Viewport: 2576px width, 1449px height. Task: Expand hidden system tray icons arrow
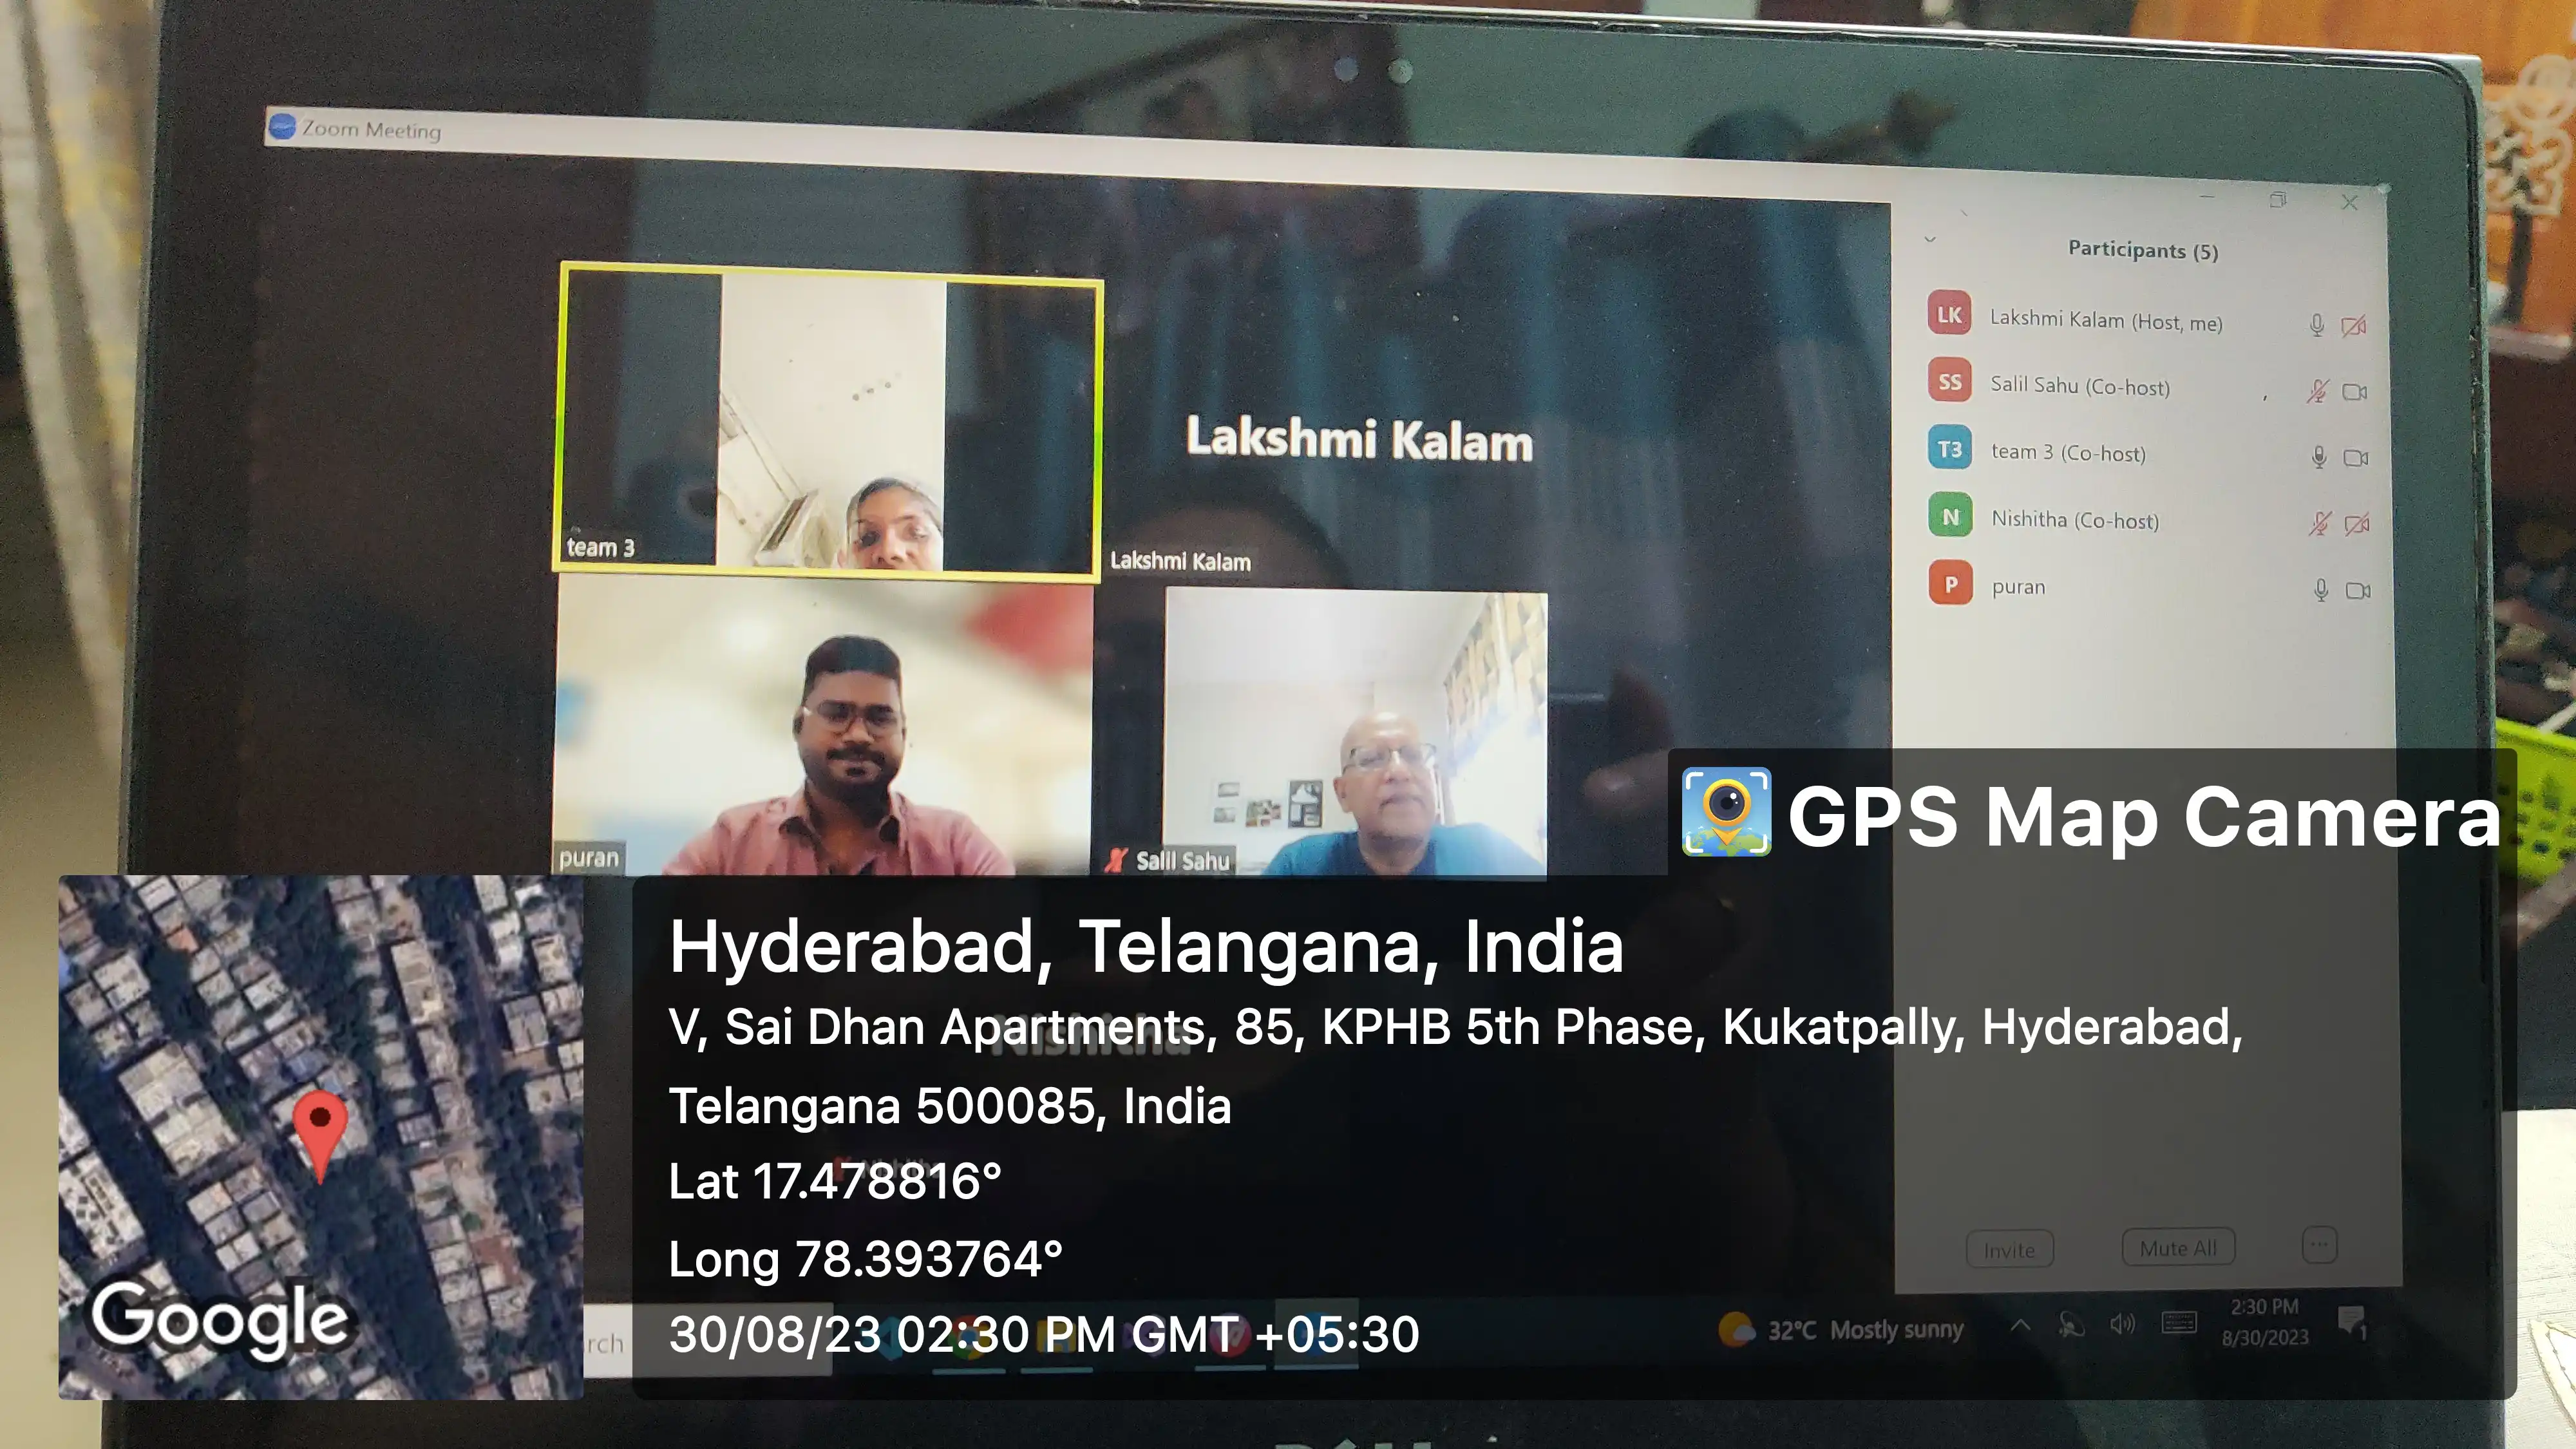2020,1326
